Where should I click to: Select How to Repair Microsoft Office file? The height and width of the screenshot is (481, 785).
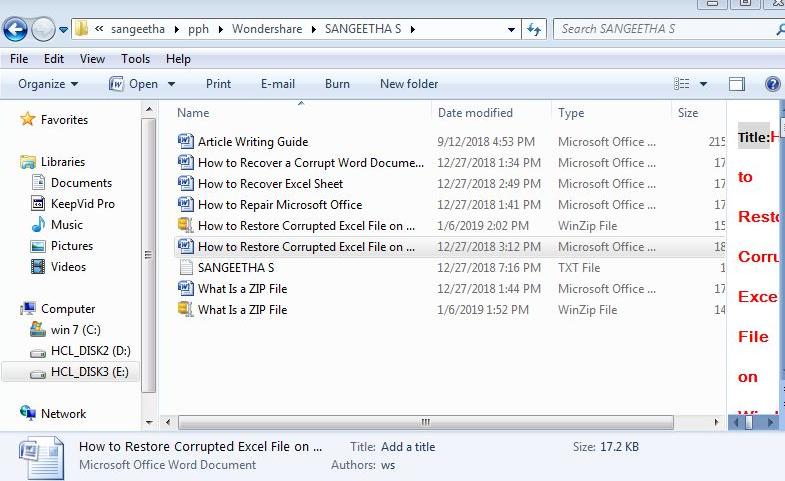click(x=280, y=205)
